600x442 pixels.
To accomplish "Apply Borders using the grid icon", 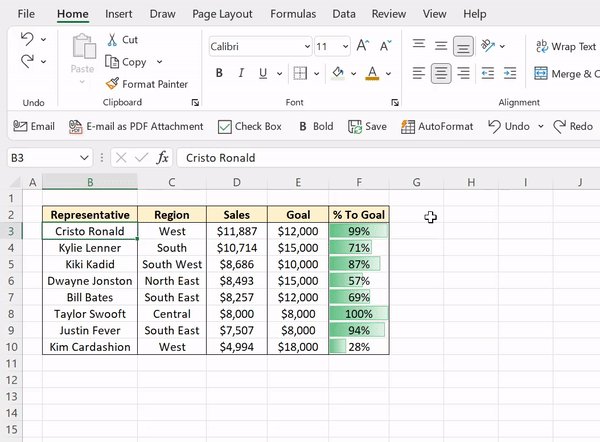I will click(x=300, y=73).
